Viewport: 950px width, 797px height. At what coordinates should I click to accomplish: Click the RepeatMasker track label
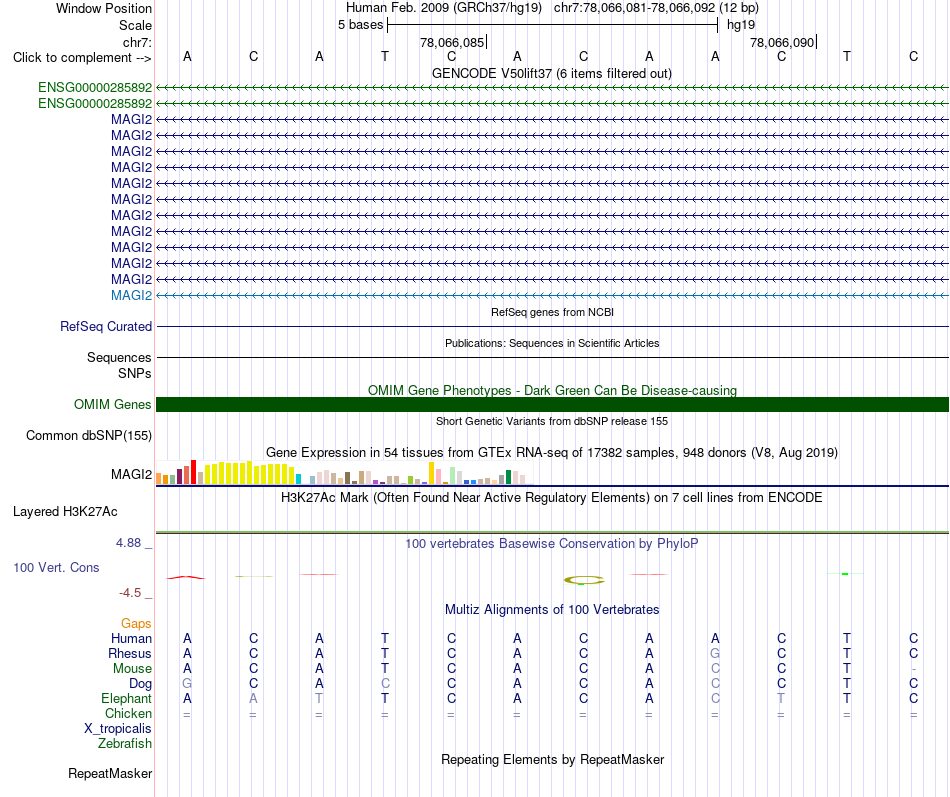110,773
